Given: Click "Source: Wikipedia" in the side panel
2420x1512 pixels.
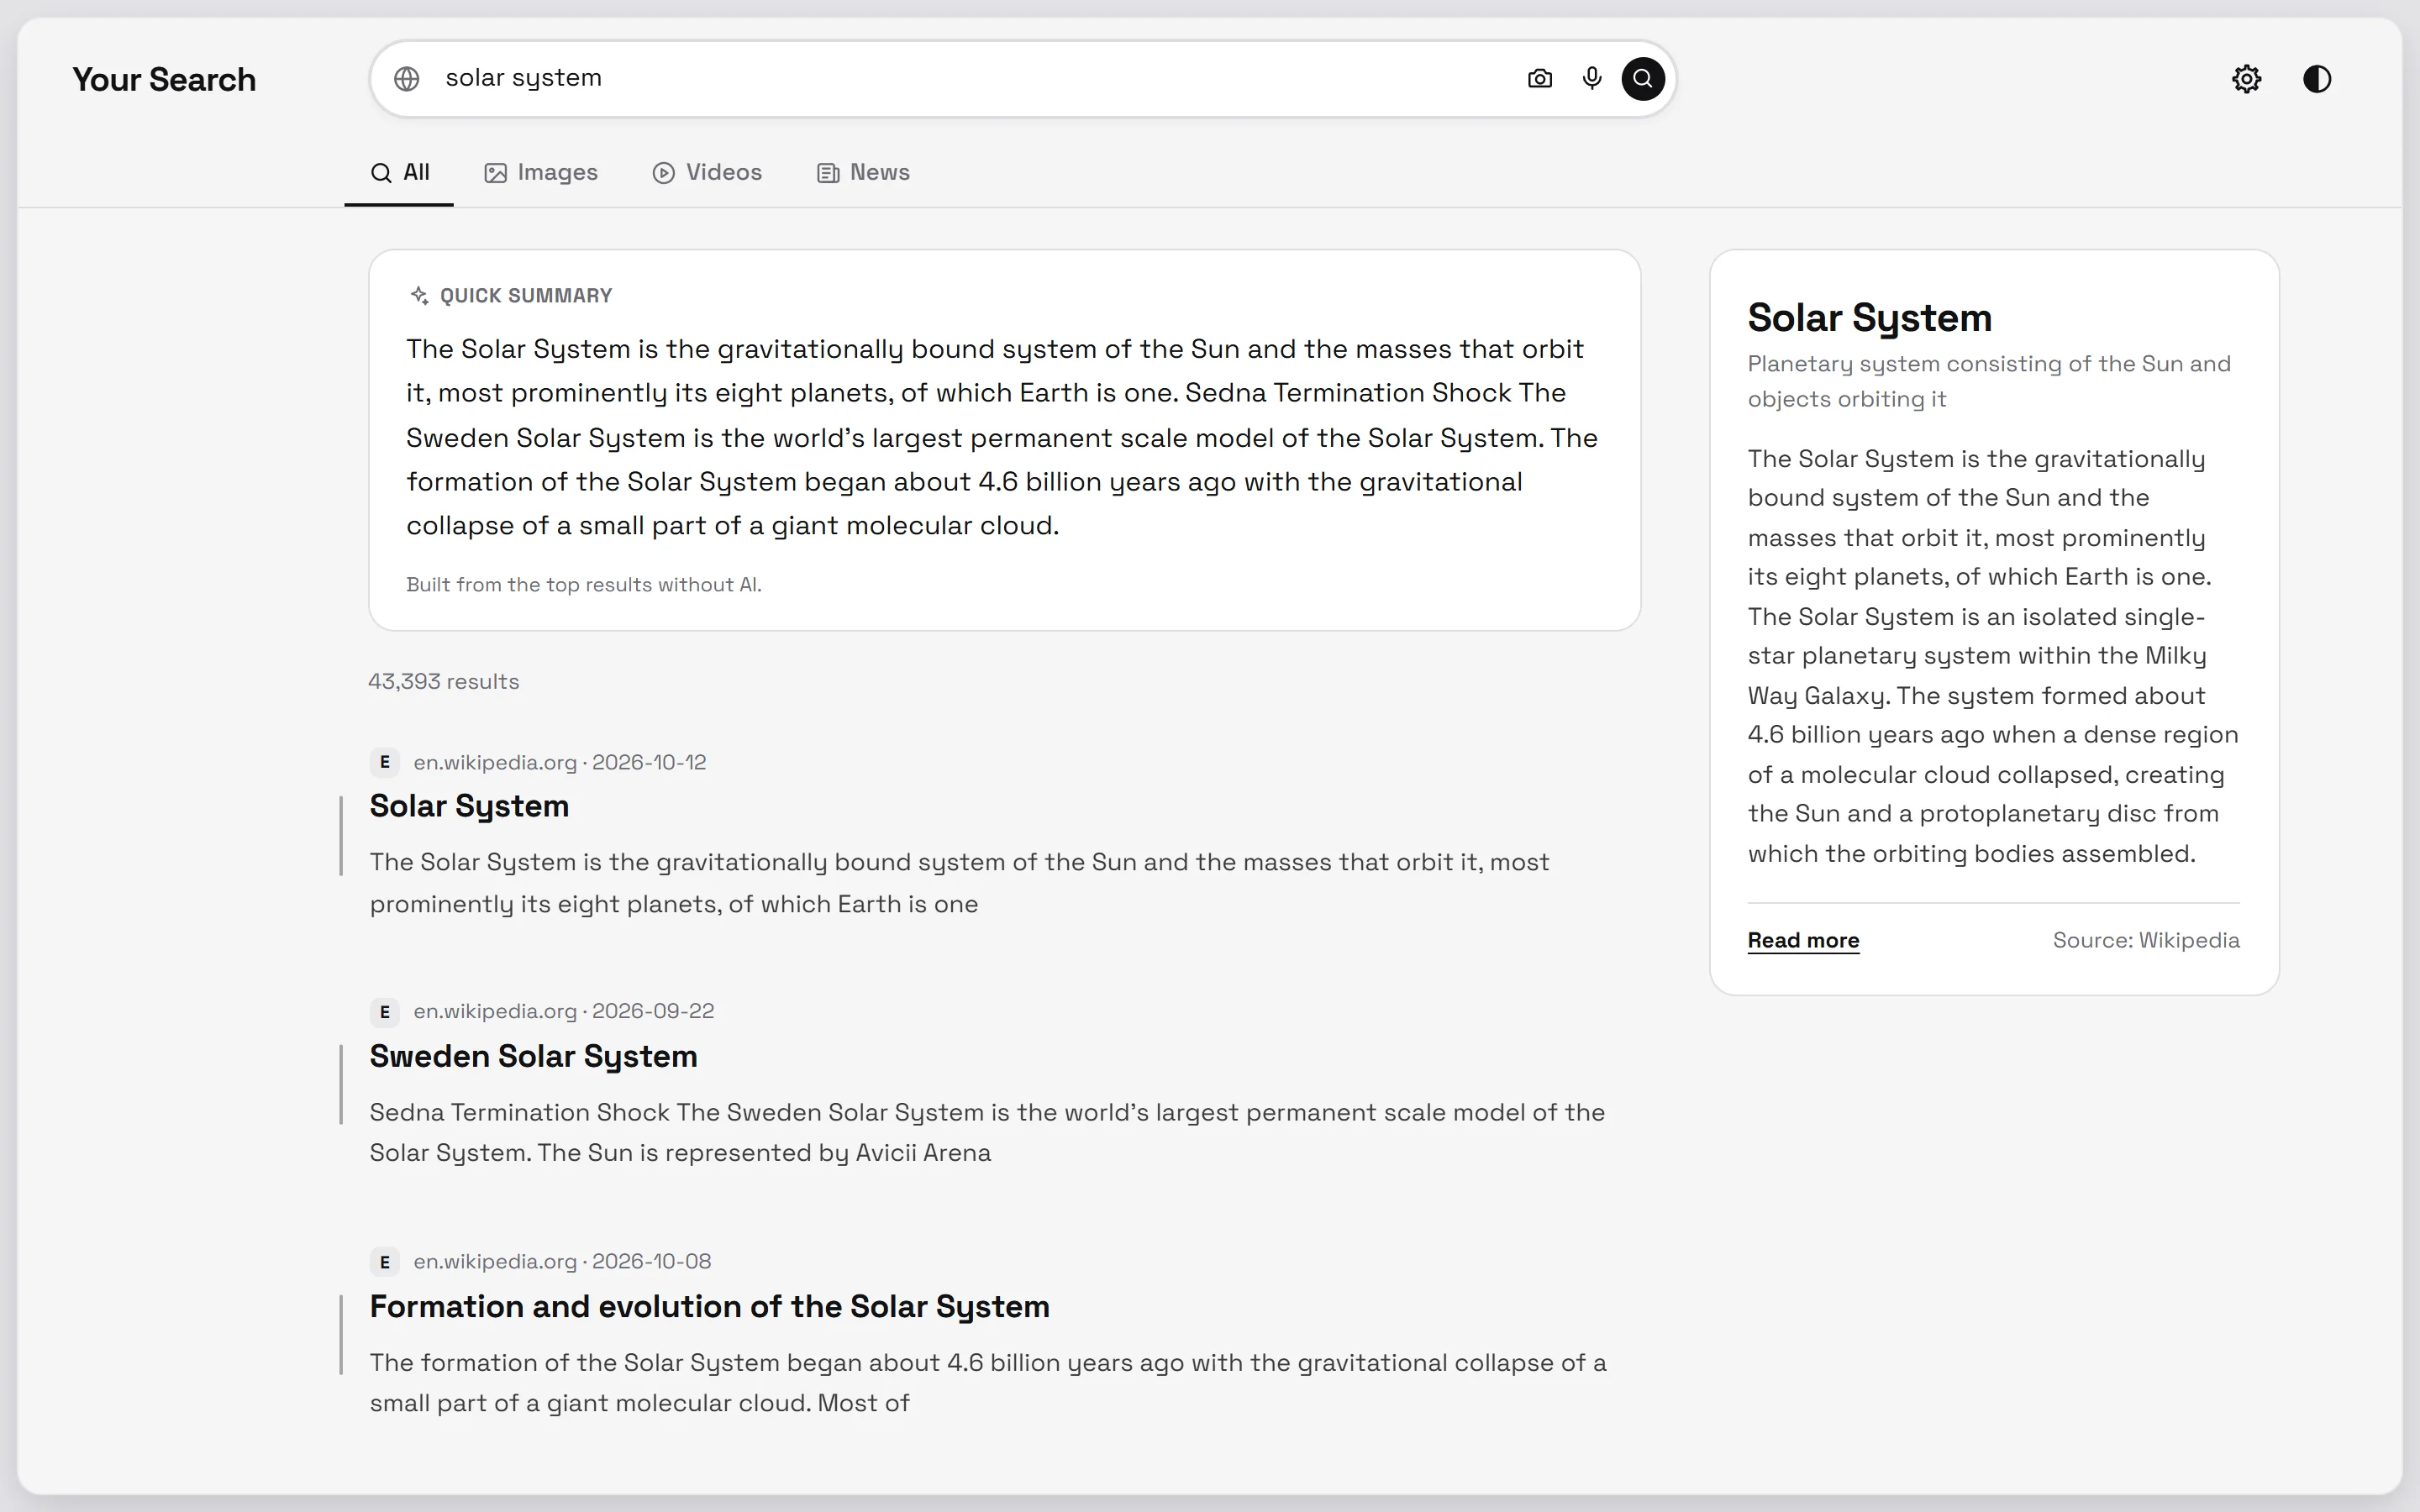Looking at the screenshot, I should [x=2146, y=940].
